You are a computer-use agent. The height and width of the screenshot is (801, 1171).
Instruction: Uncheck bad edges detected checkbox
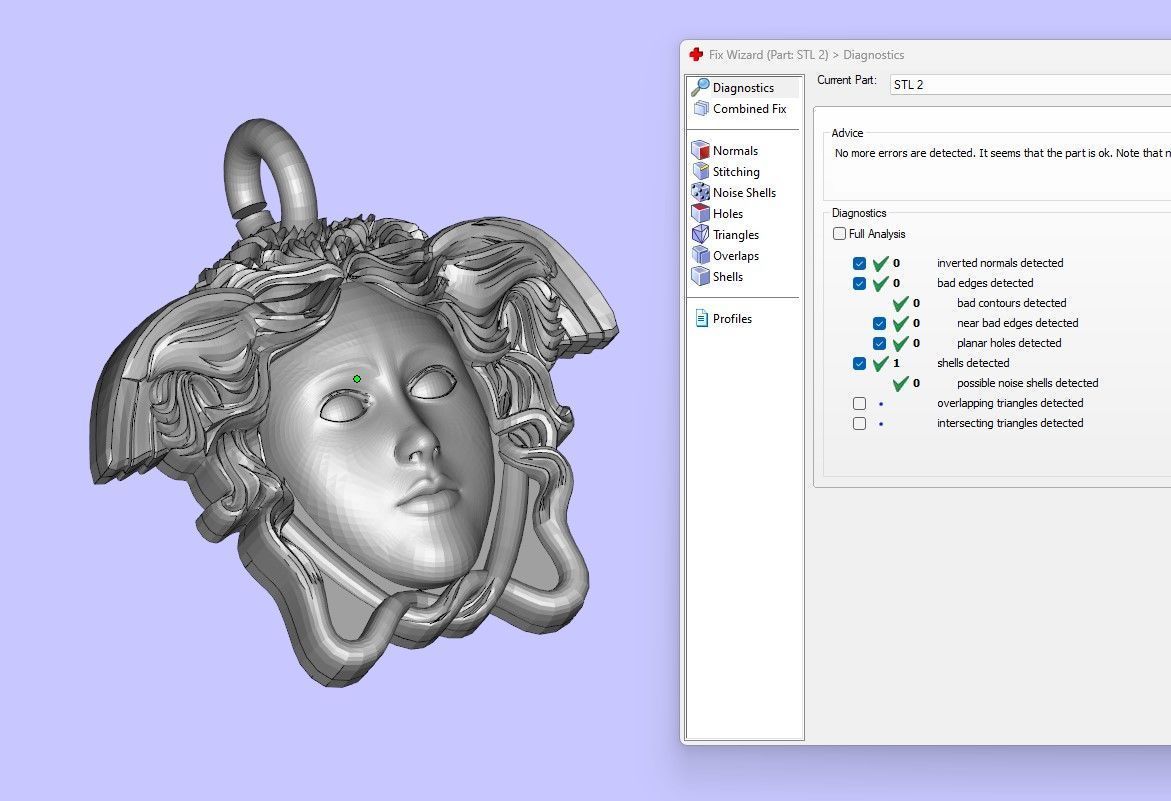click(x=860, y=284)
